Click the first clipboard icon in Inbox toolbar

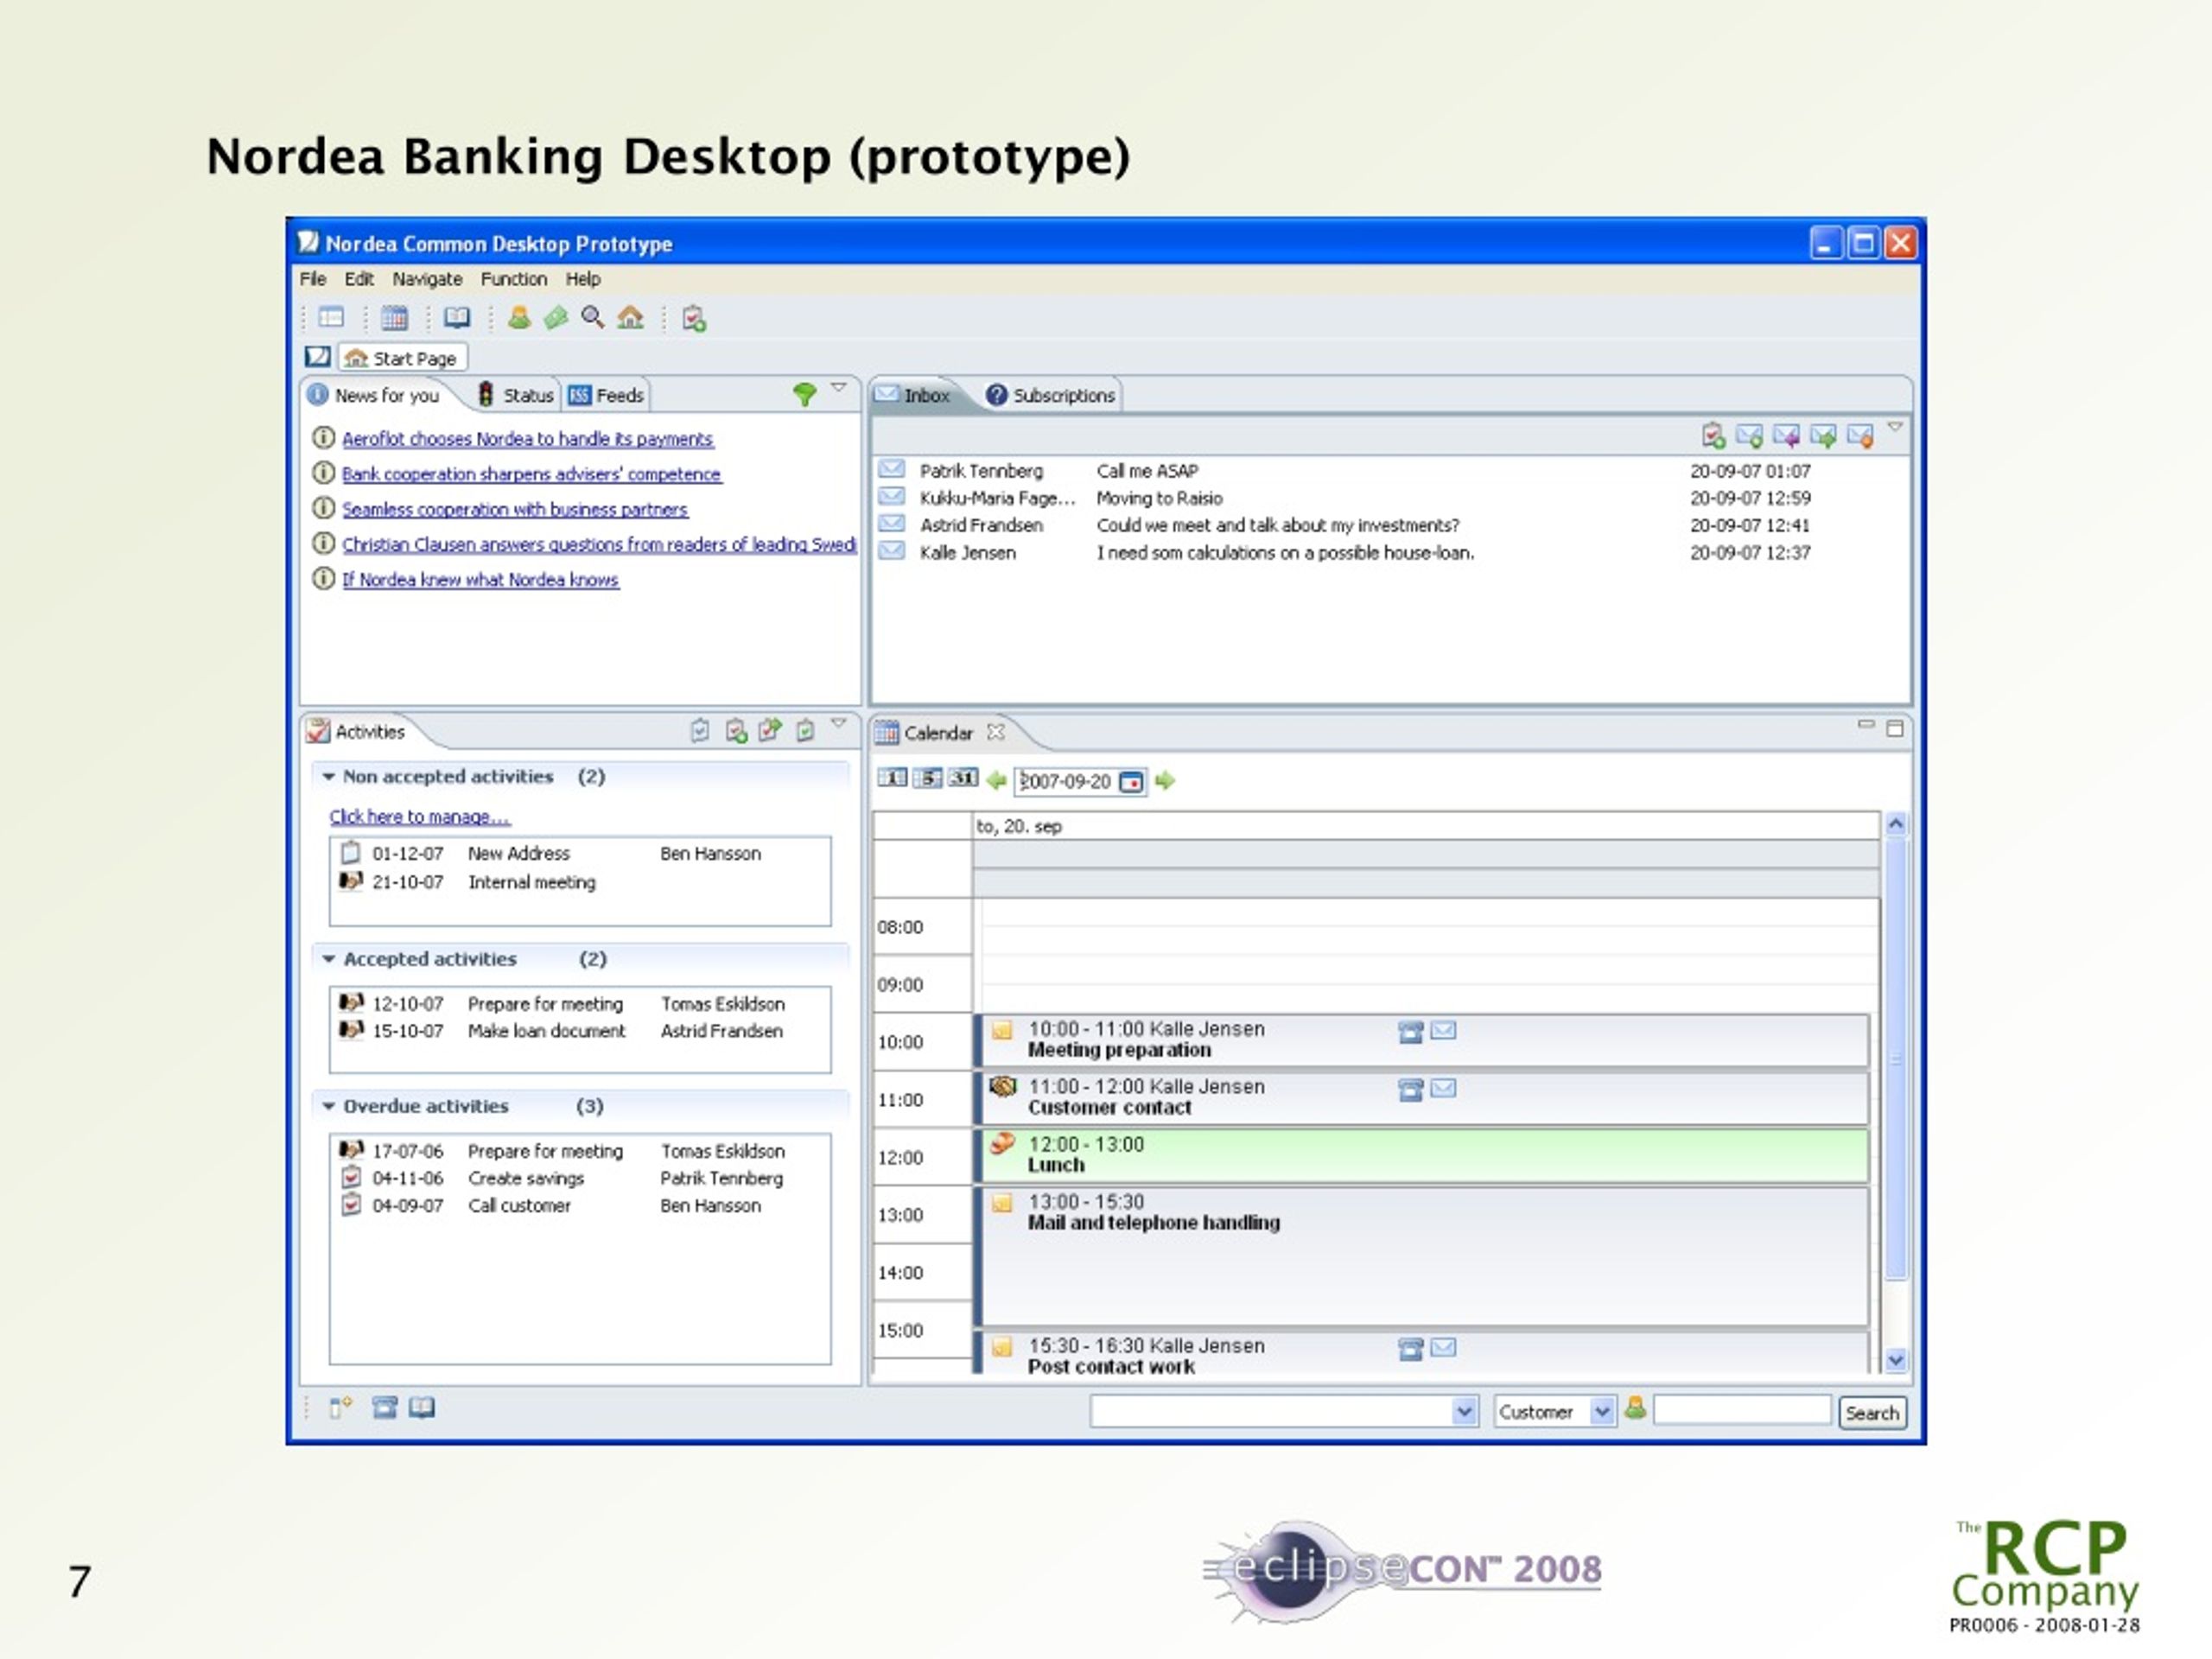pos(1713,436)
